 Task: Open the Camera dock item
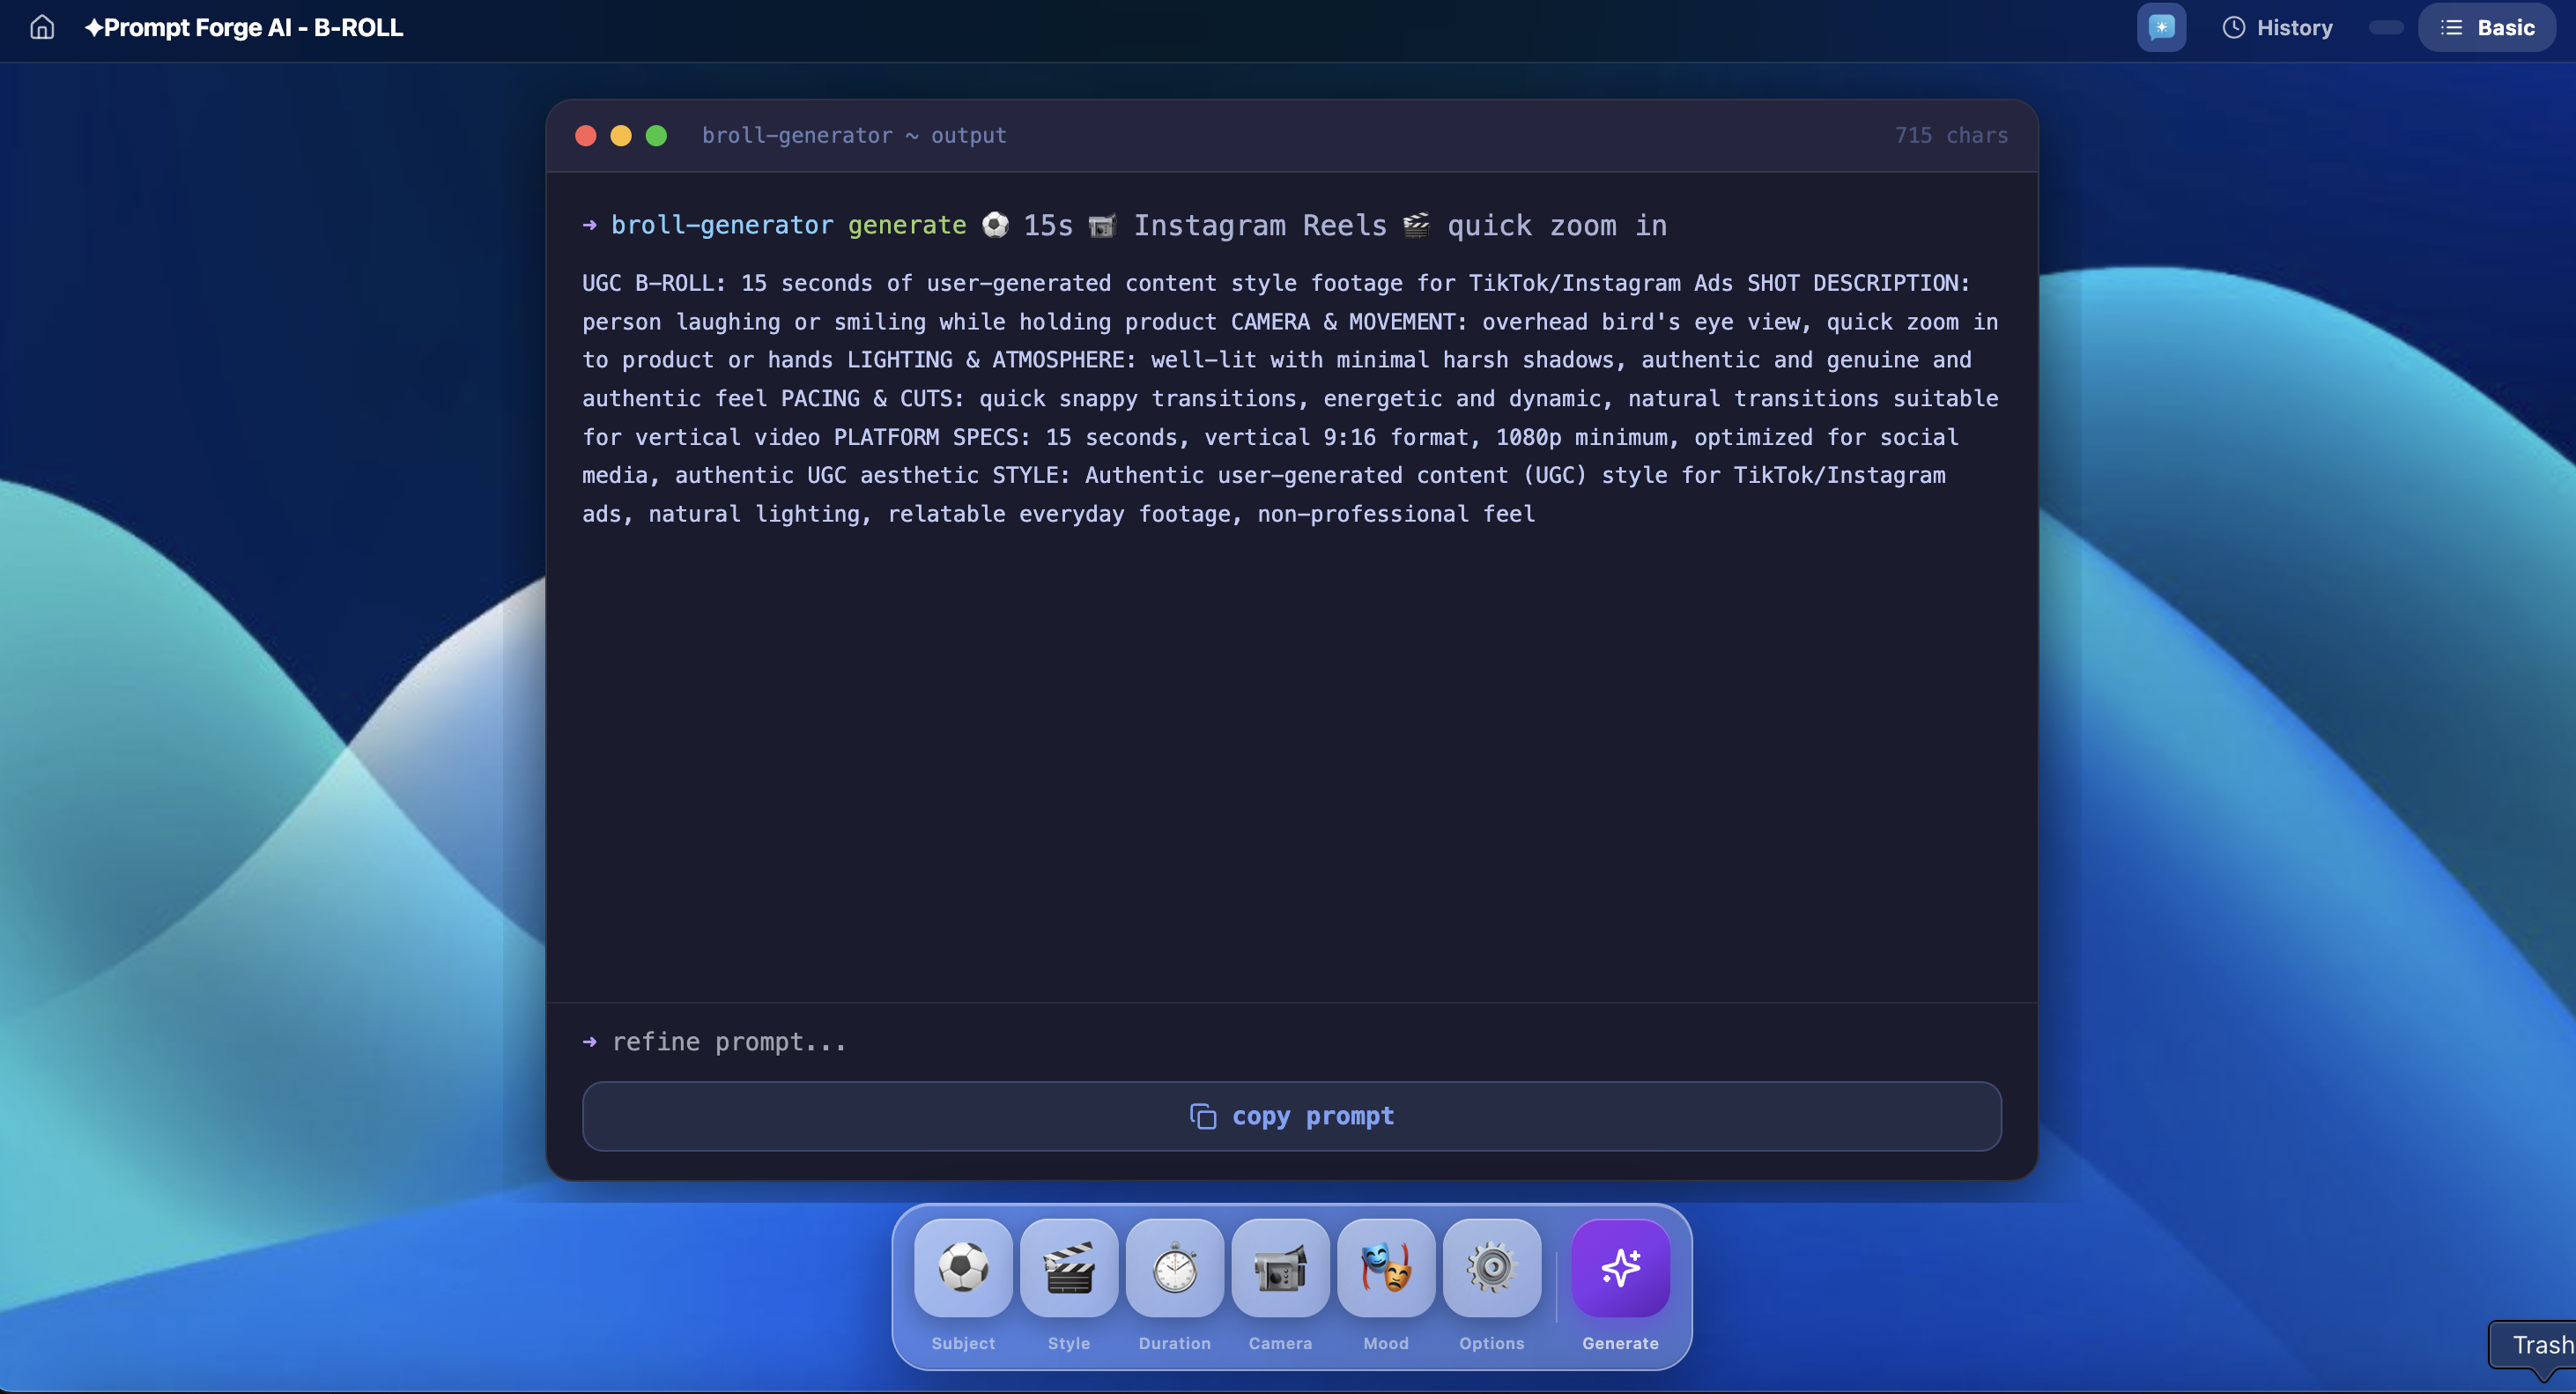(1280, 1268)
